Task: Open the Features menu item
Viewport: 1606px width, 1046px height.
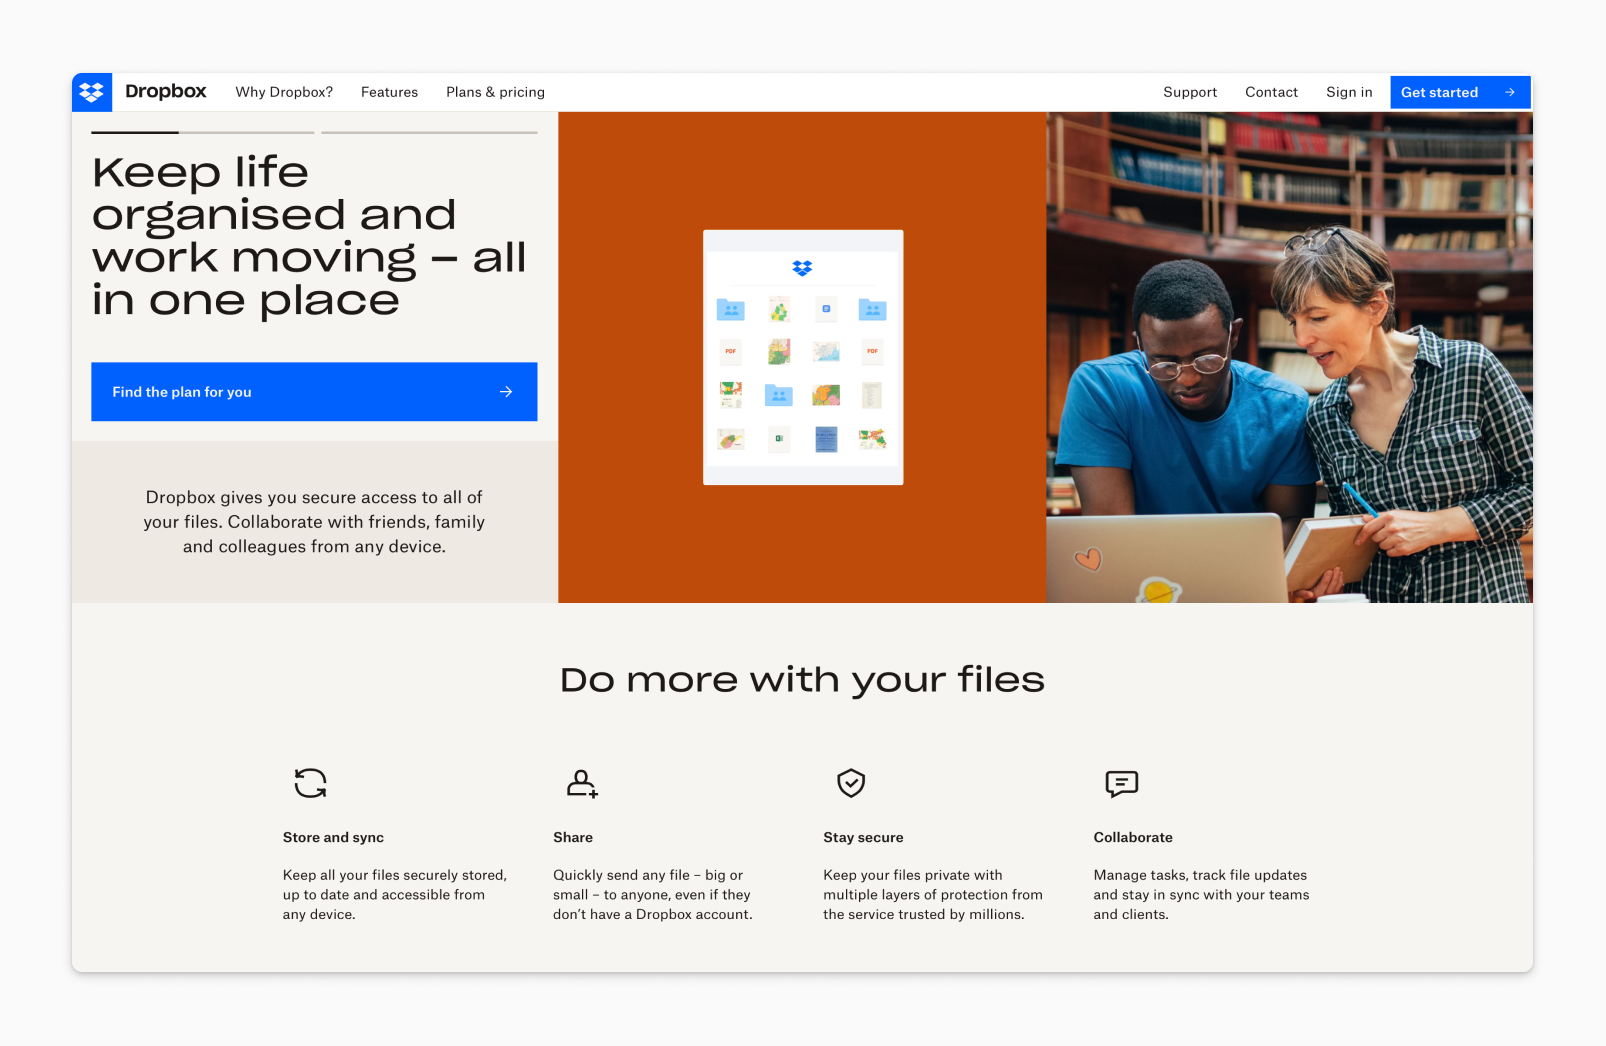Action: (x=389, y=92)
